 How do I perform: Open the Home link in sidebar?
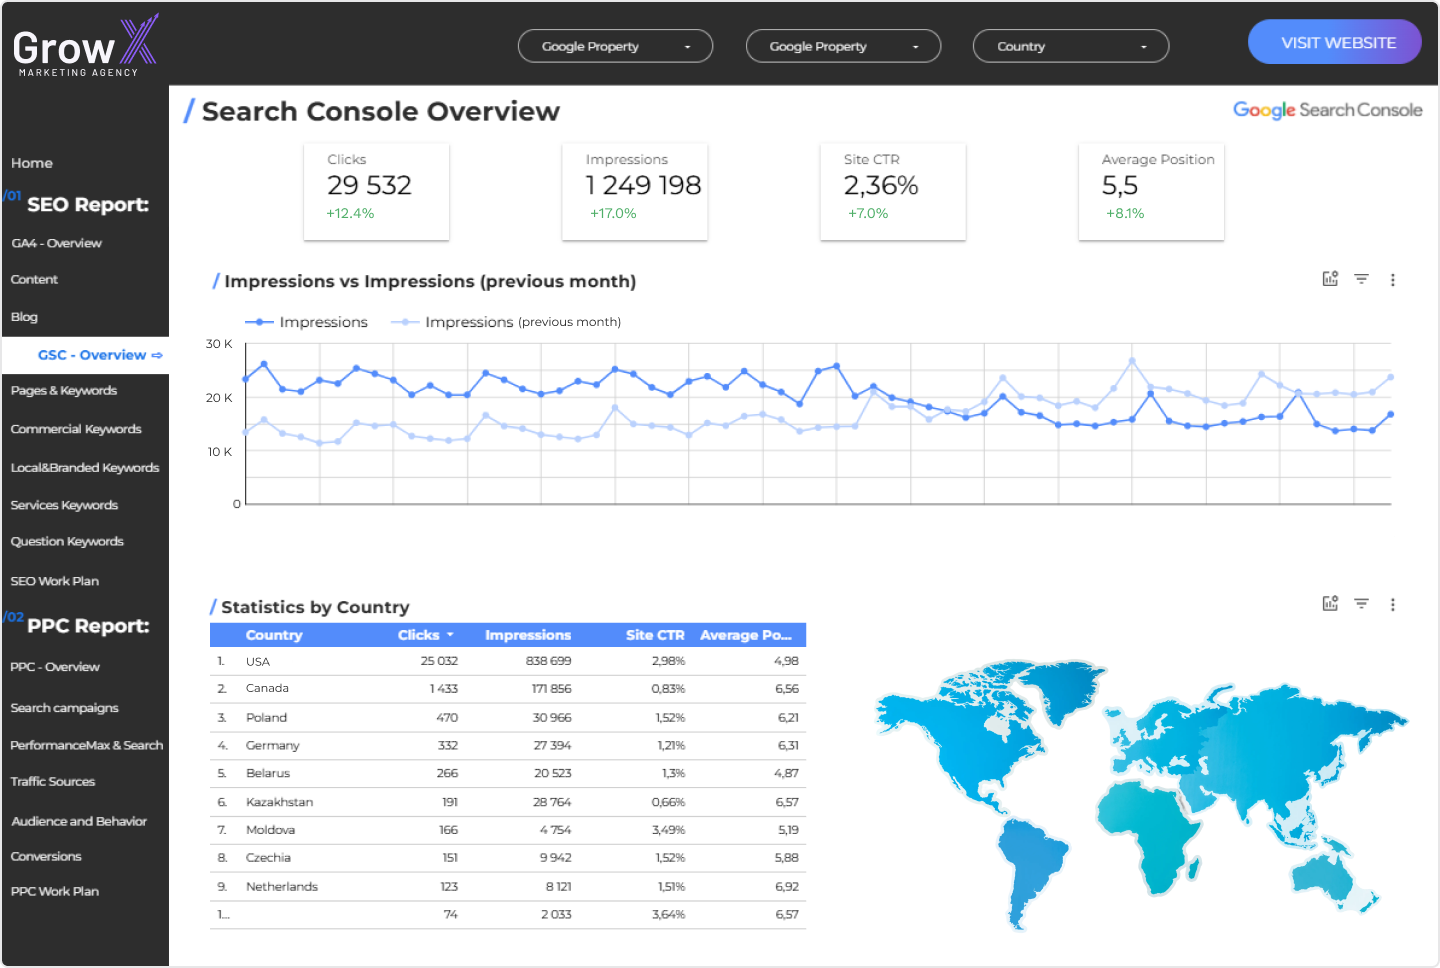click(x=32, y=163)
